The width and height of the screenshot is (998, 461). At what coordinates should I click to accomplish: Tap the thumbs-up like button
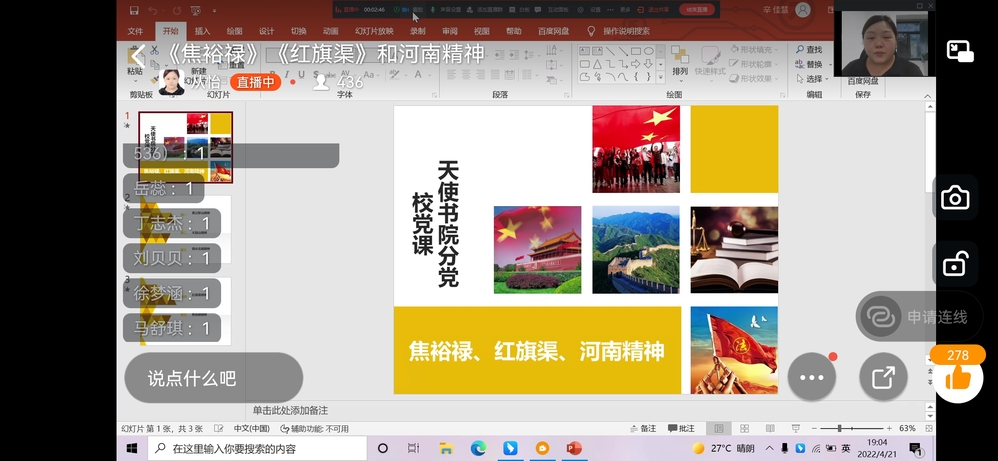[957, 377]
